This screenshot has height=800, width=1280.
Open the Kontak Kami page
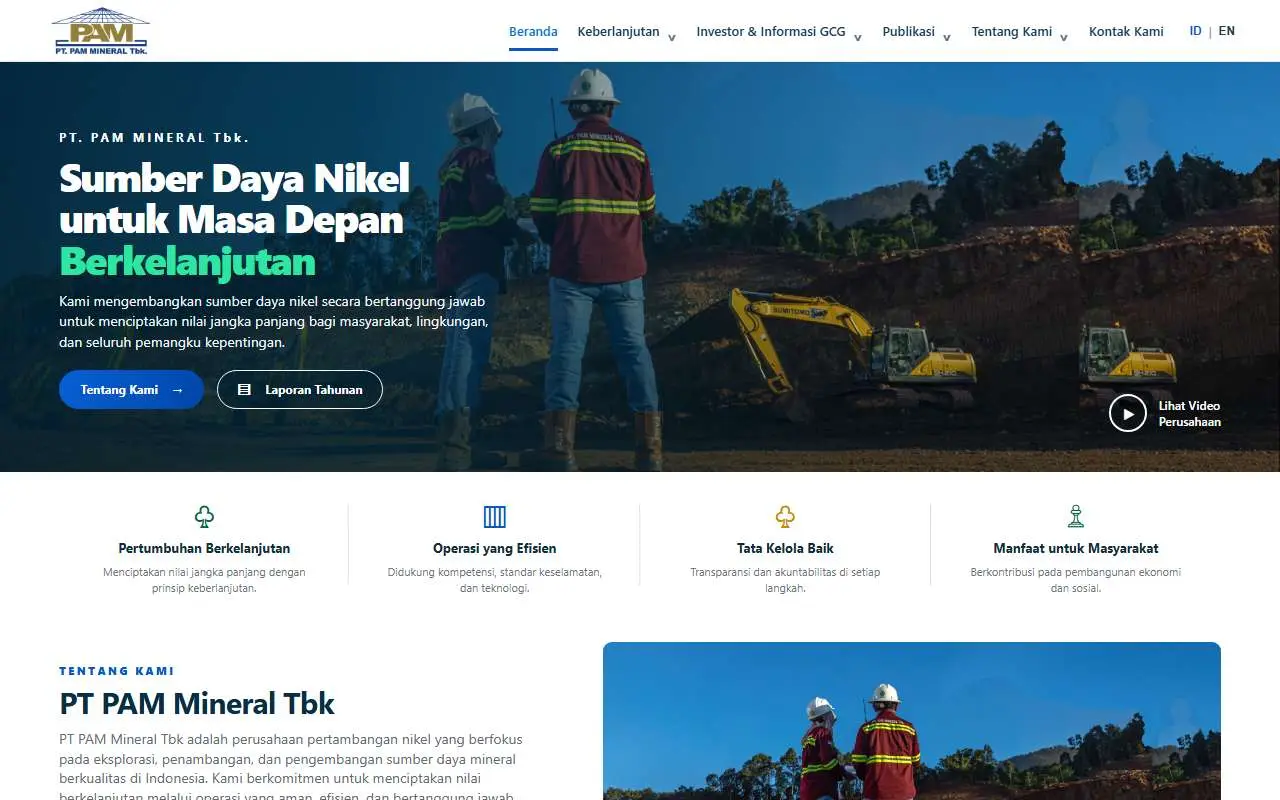[x=1126, y=31]
